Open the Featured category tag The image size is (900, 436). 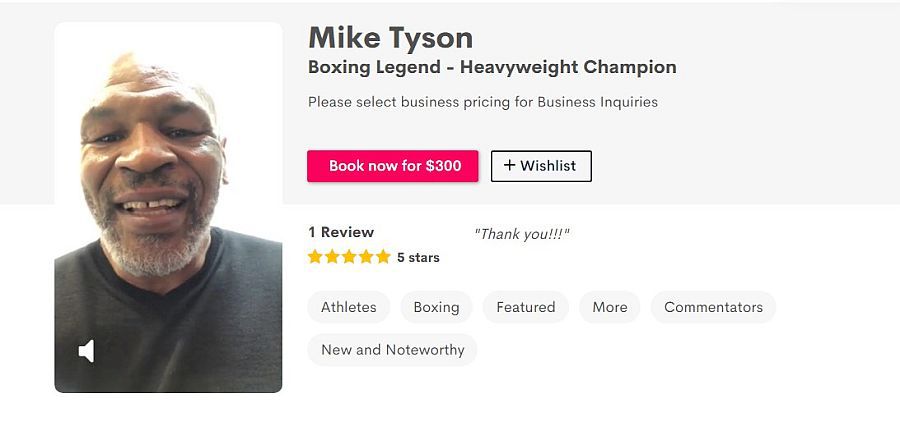coord(525,307)
